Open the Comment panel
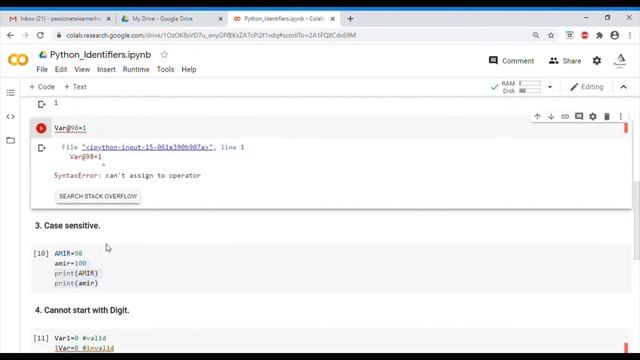Viewport: 640px width, 360px height. (x=511, y=61)
